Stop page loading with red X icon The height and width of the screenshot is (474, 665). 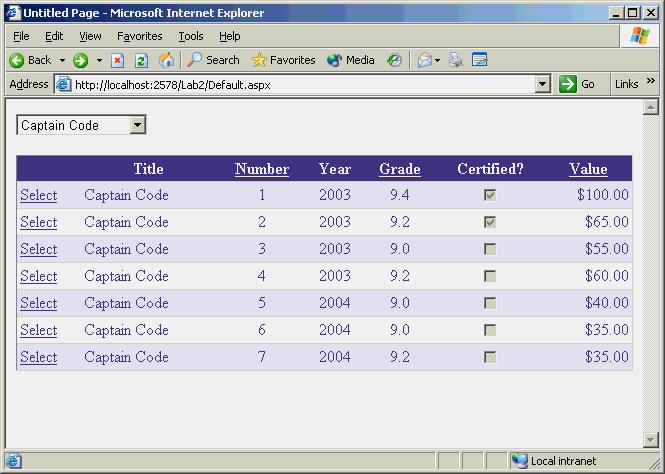(117, 61)
